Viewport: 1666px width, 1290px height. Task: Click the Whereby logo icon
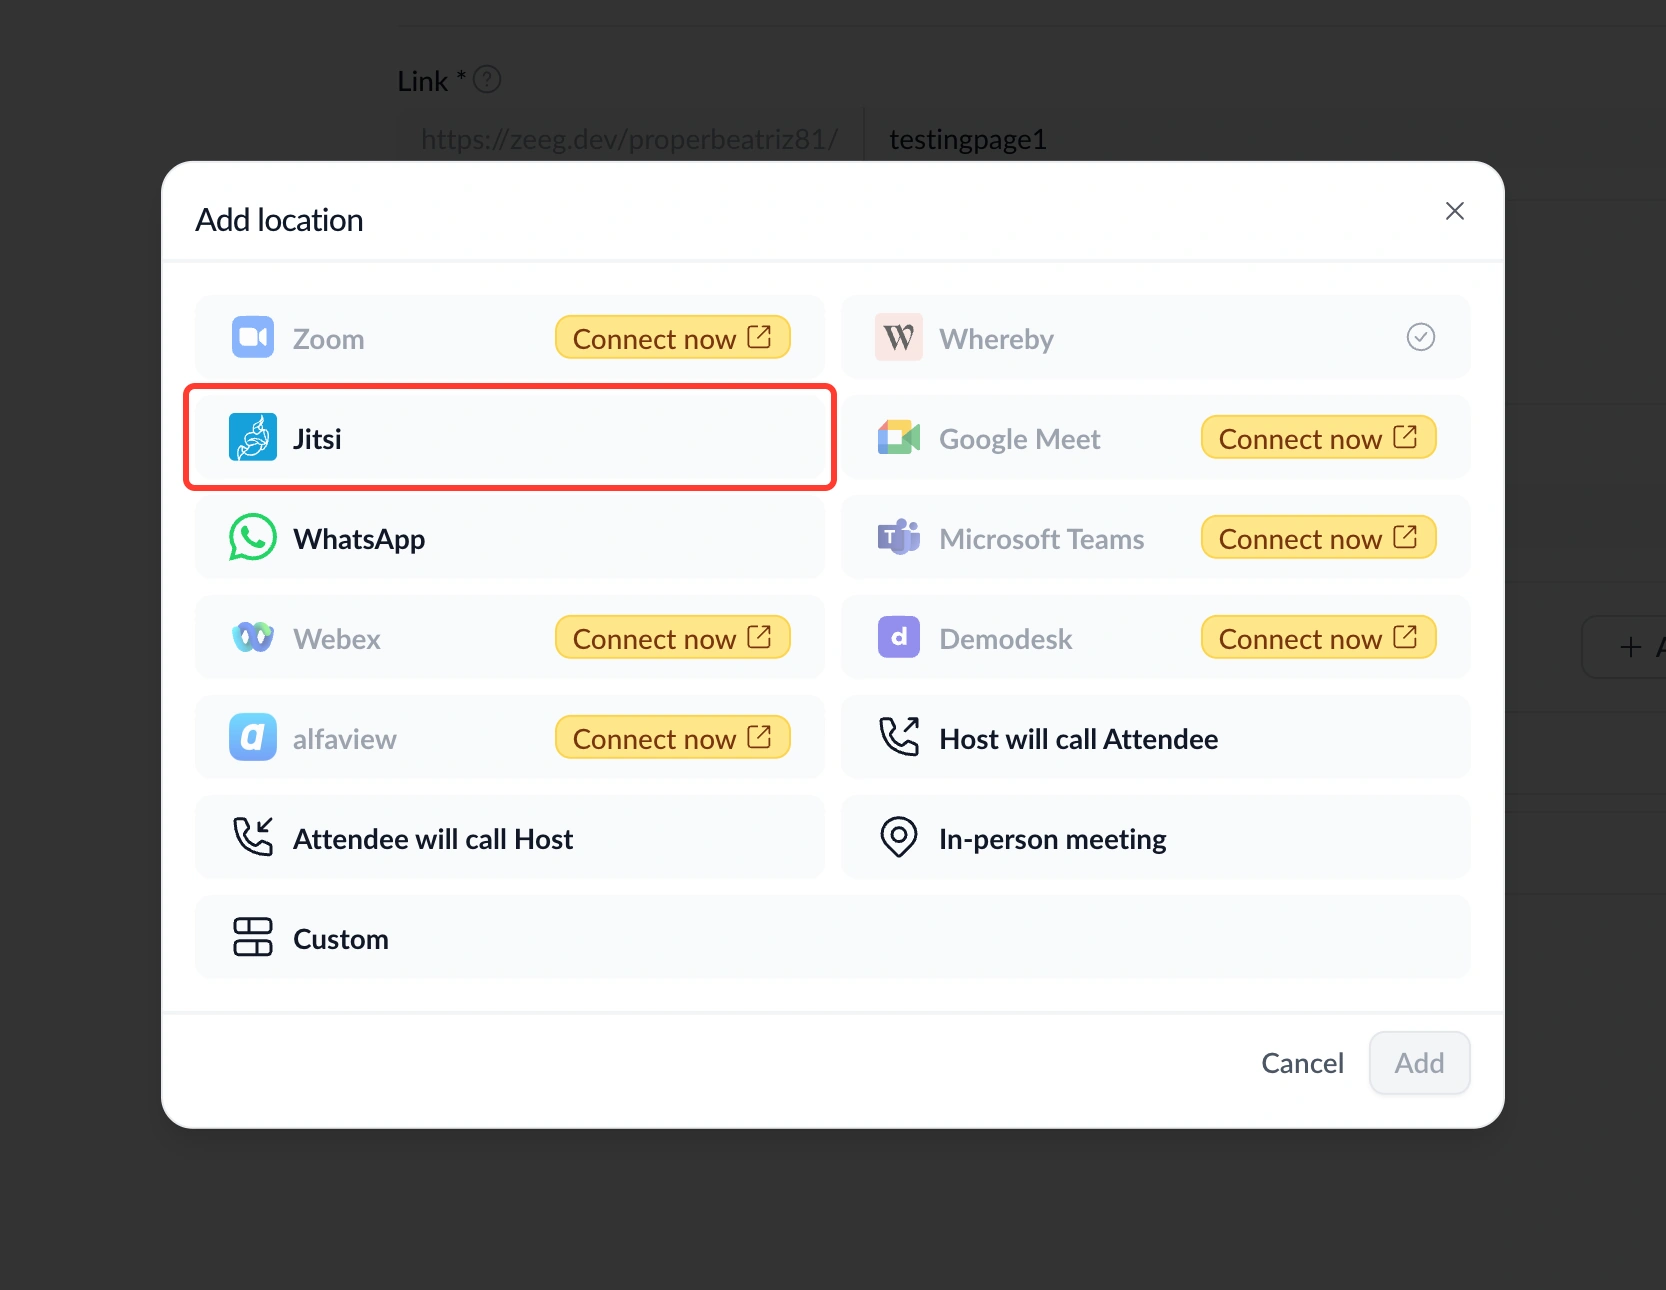point(899,337)
